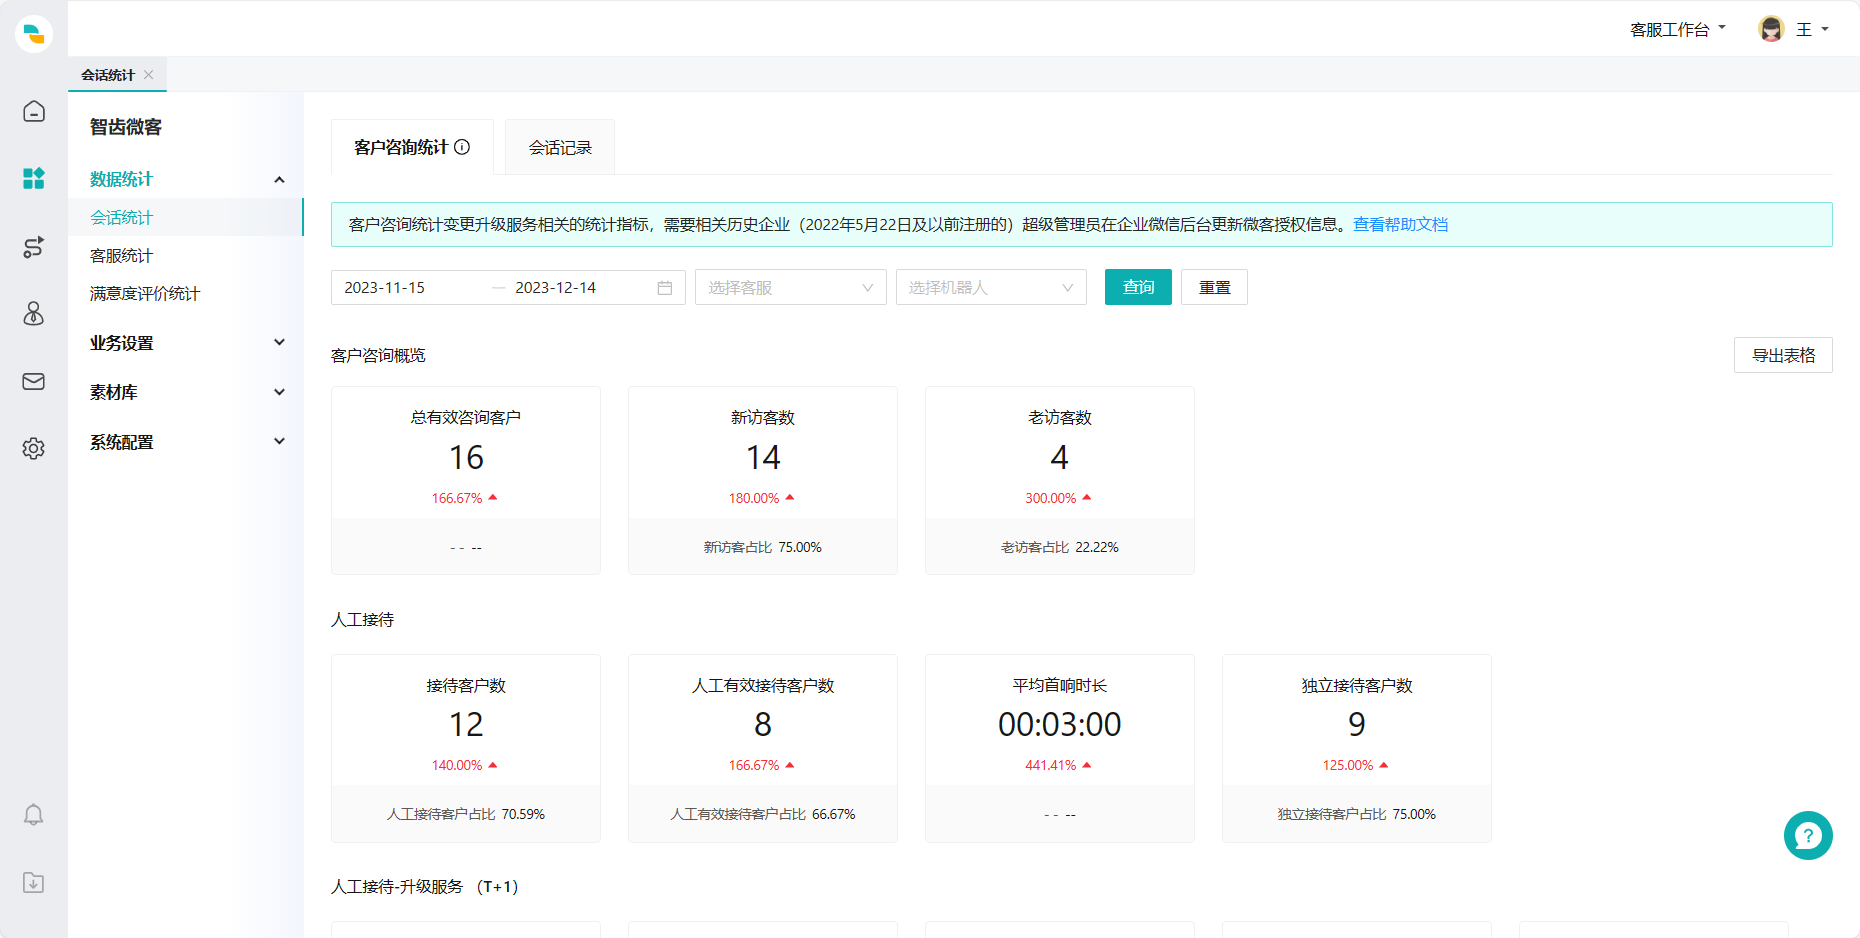
Task: Click the 查询 button
Action: click(1138, 287)
